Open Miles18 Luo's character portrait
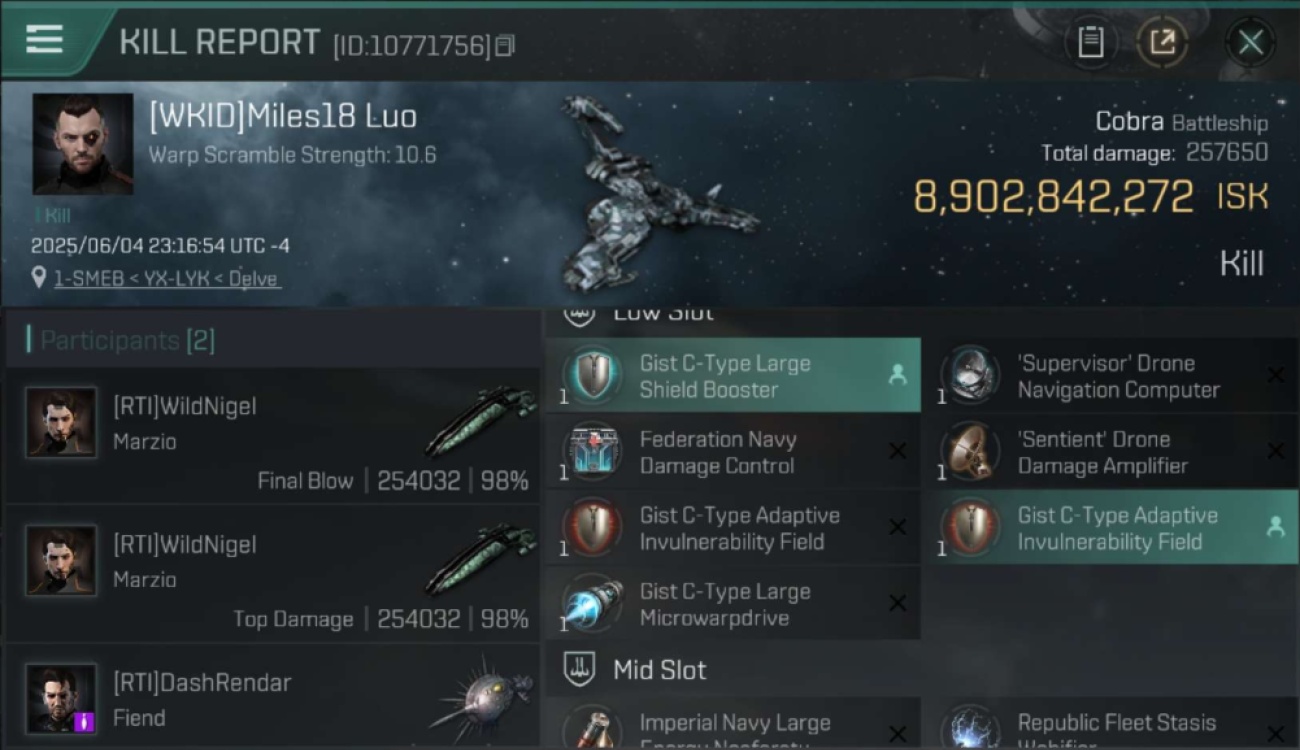The image size is (1300, 750). pos(83,144)
